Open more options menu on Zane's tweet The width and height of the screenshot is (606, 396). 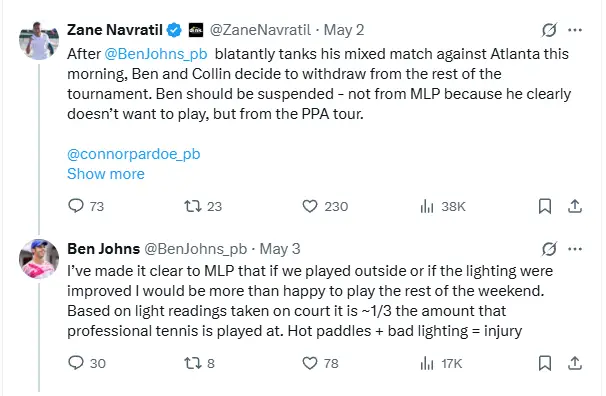click(575, 30)
